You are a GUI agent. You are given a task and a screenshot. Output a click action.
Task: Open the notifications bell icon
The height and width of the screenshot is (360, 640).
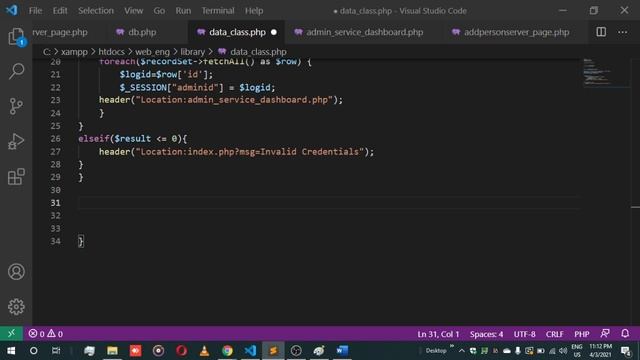pyautogui.click(x=625, y=333)
